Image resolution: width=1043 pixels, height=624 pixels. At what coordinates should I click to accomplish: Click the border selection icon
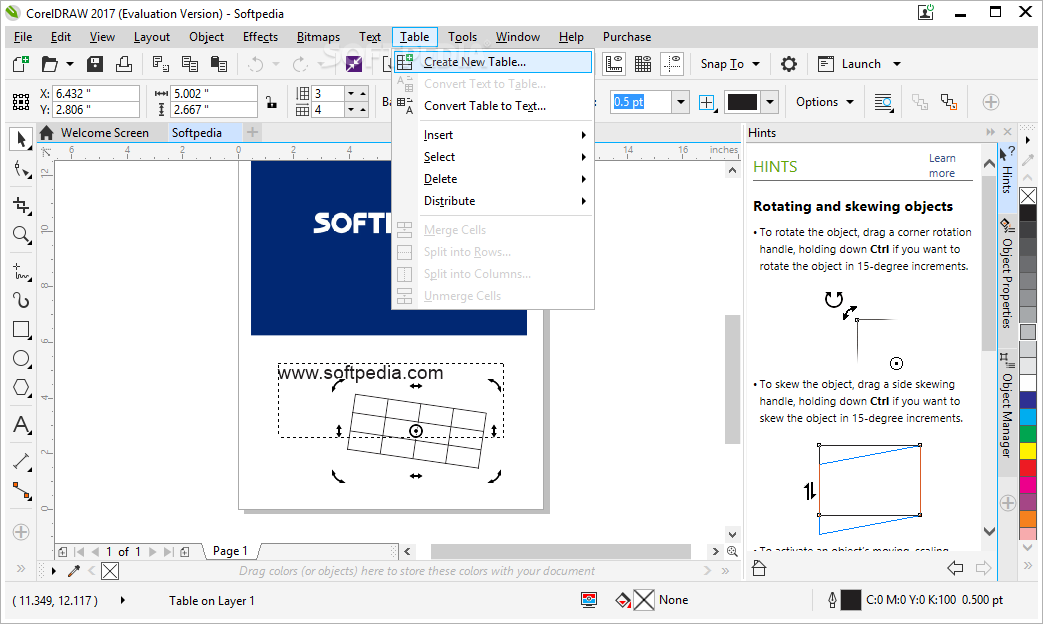pyautogui.click(x=707, y=102)
